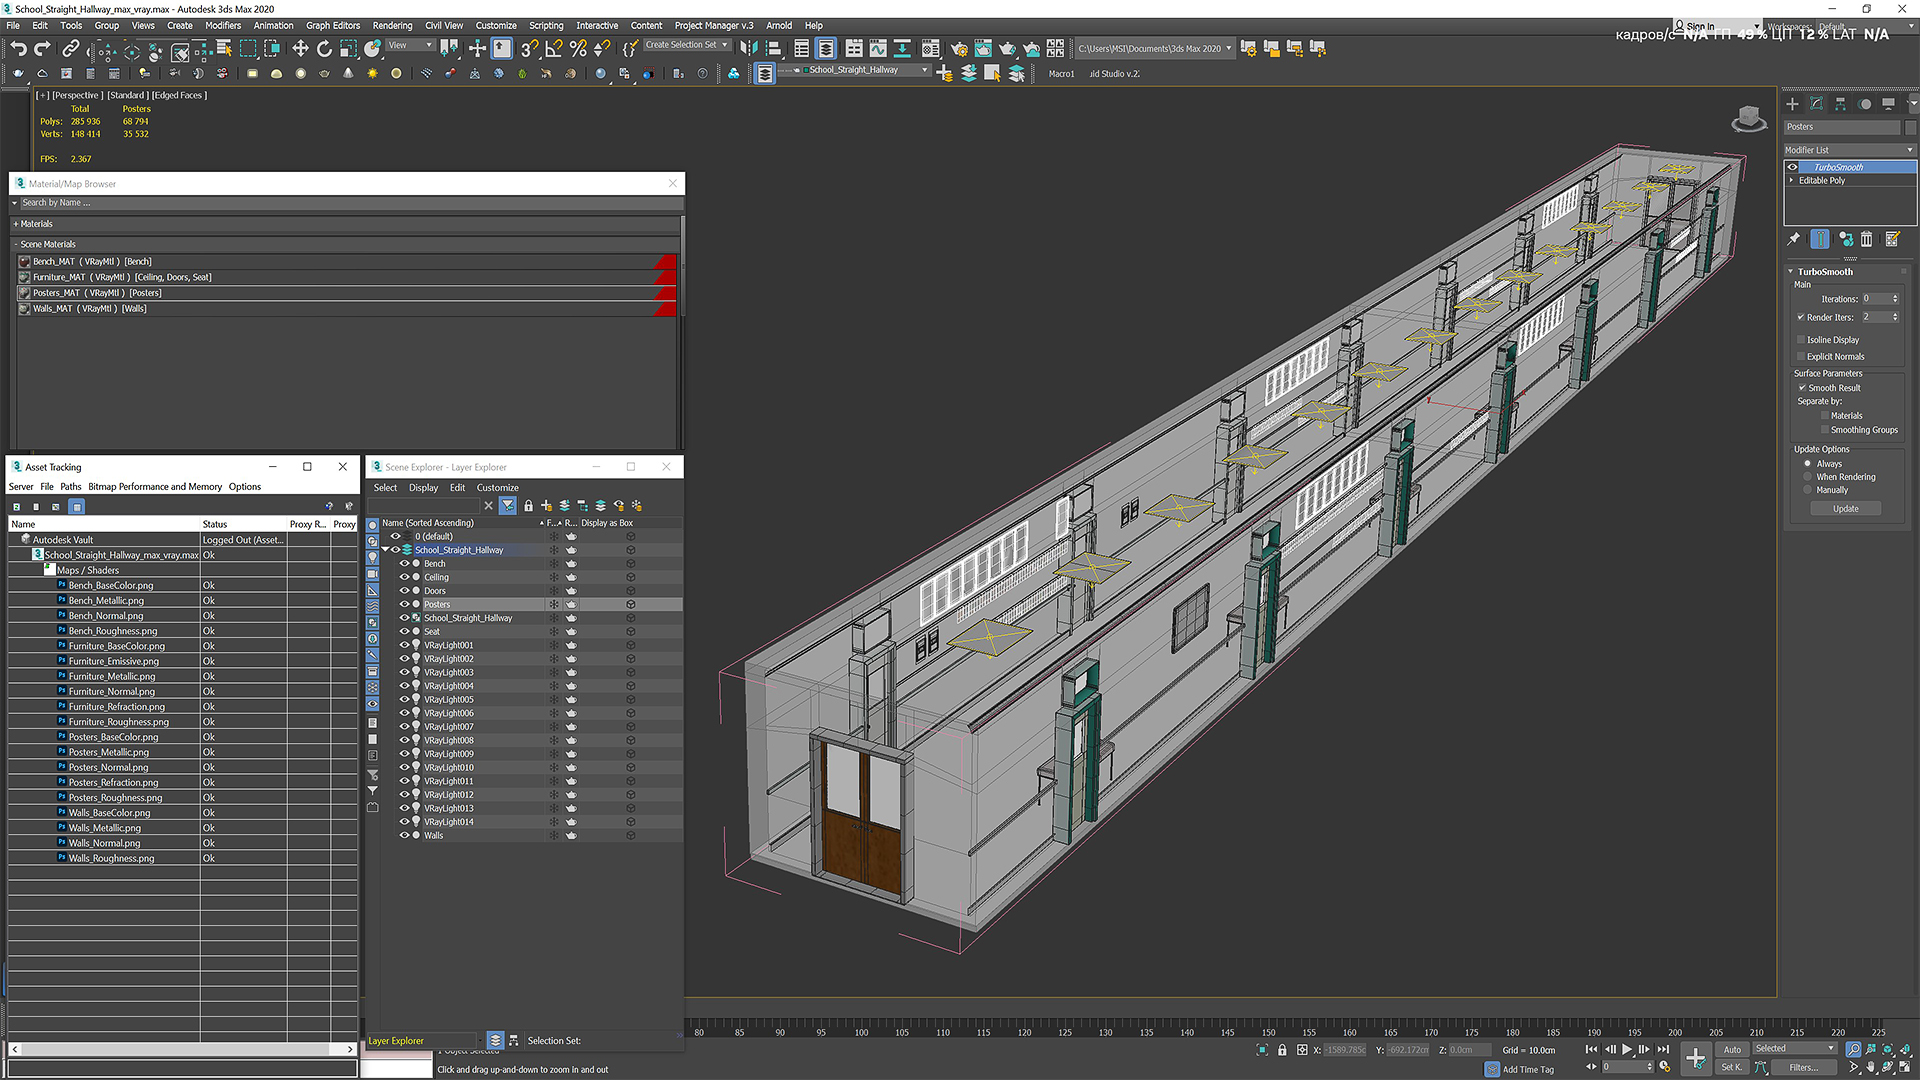Image resolution: width=1920 pixels, height=1080 pixels.
Task: Toggle Smooth Result checkbox
Action: [x=1802, y=388]
